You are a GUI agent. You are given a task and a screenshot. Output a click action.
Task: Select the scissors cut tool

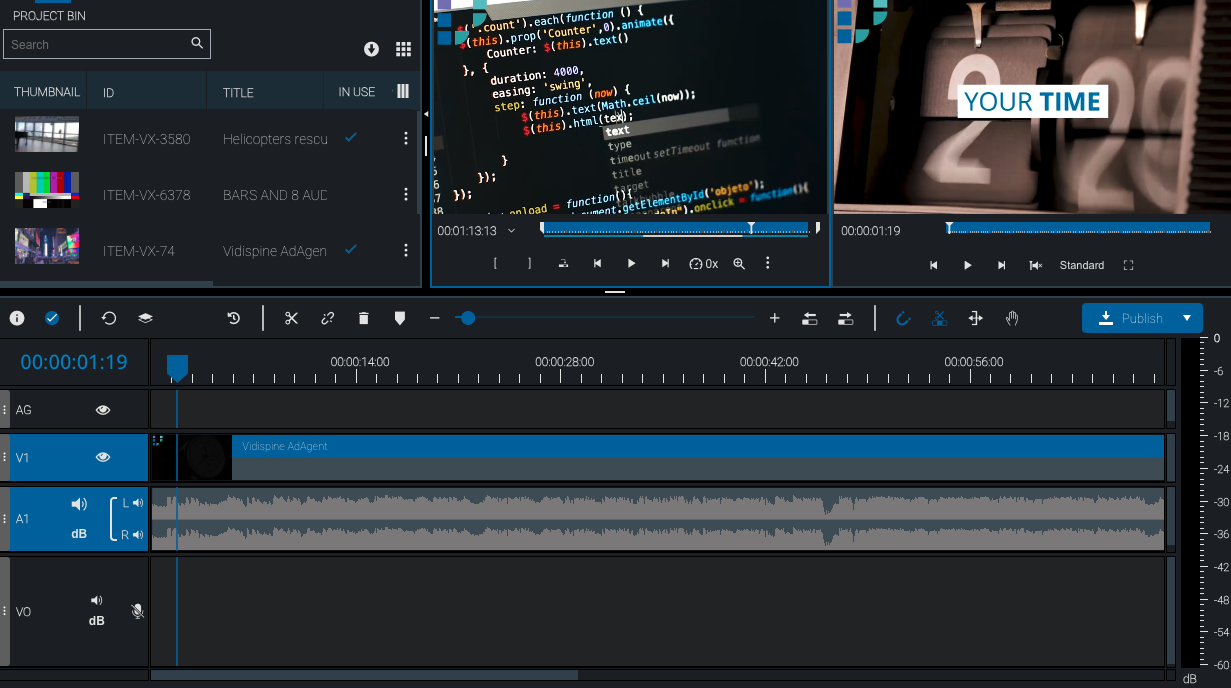pyautogui.click(x=291, y=318)
